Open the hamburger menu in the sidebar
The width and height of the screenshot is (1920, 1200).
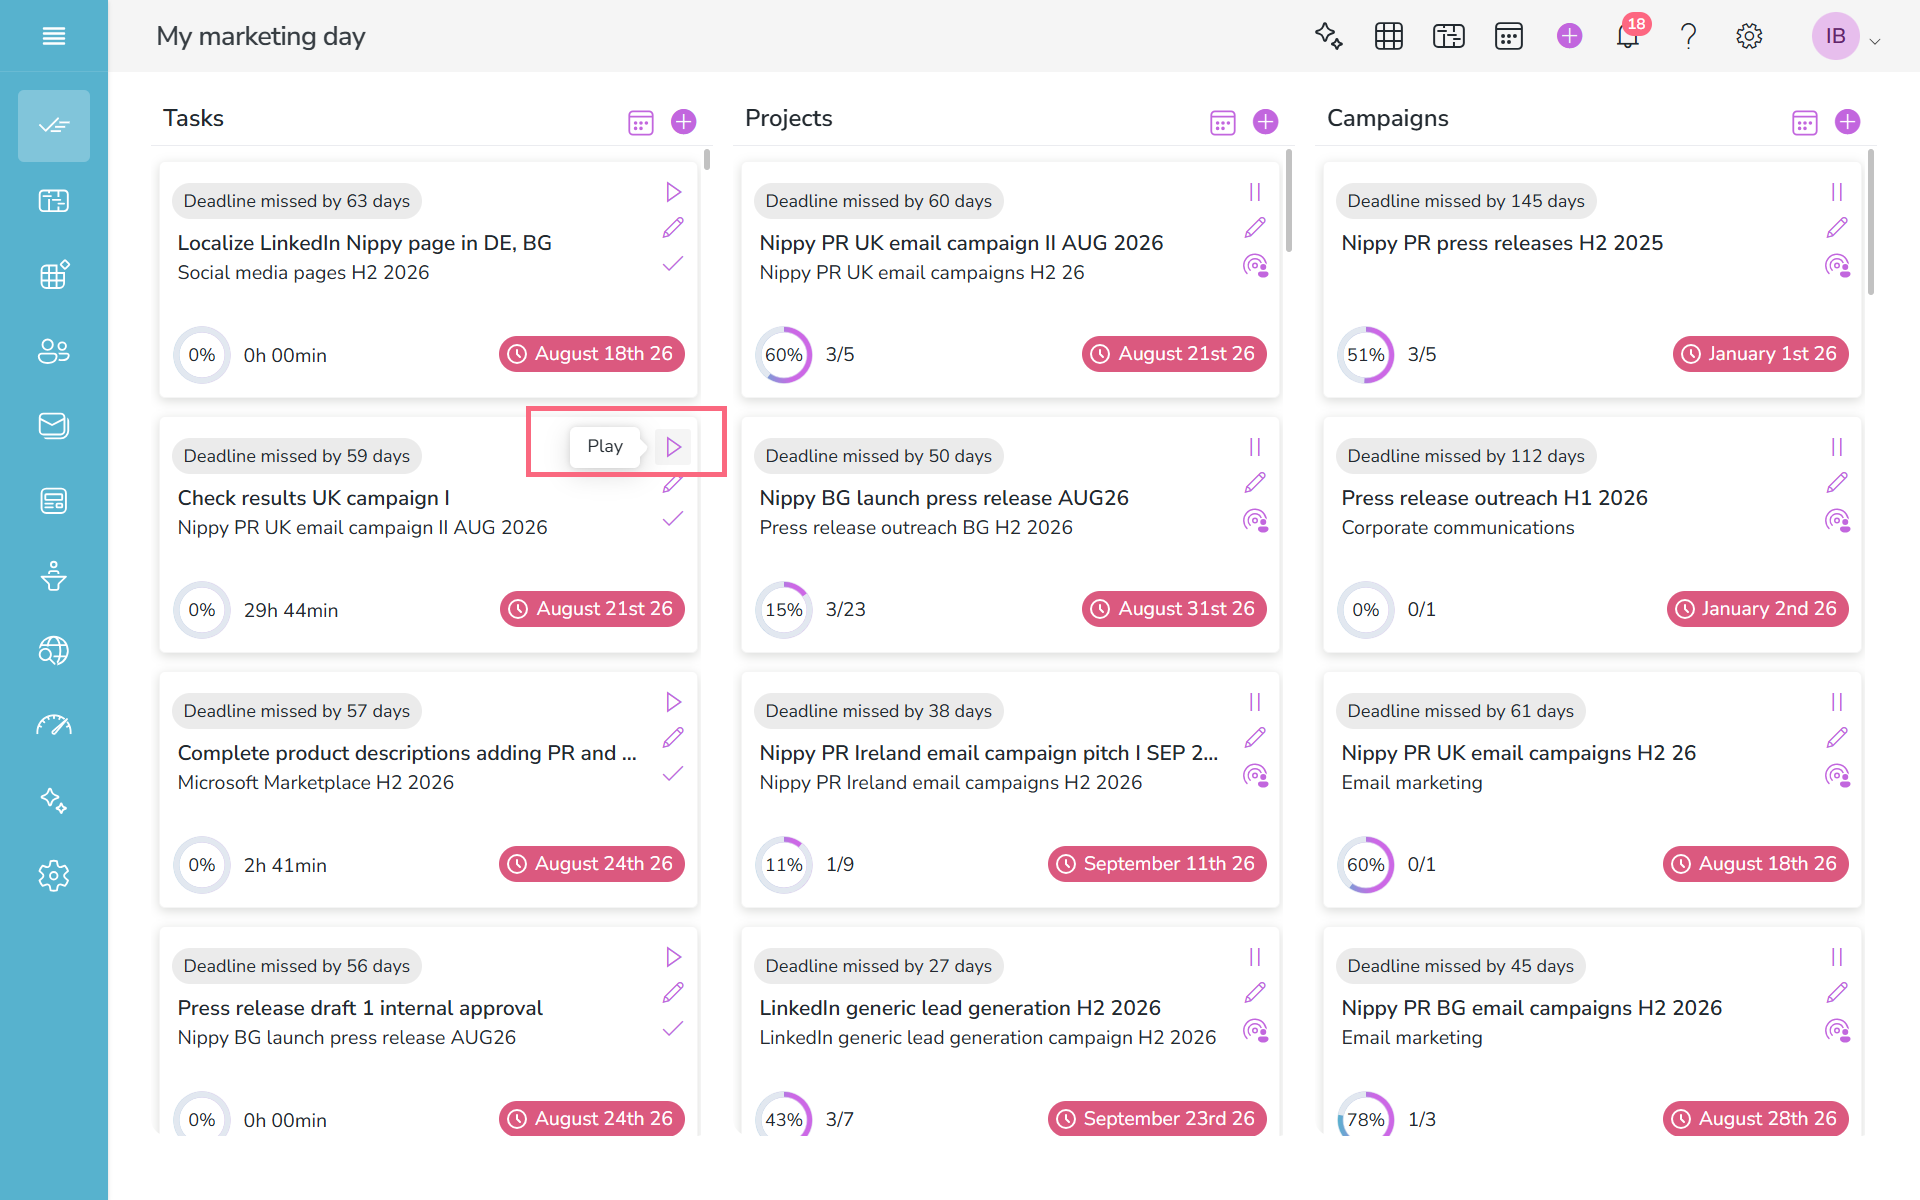[54, 36]
